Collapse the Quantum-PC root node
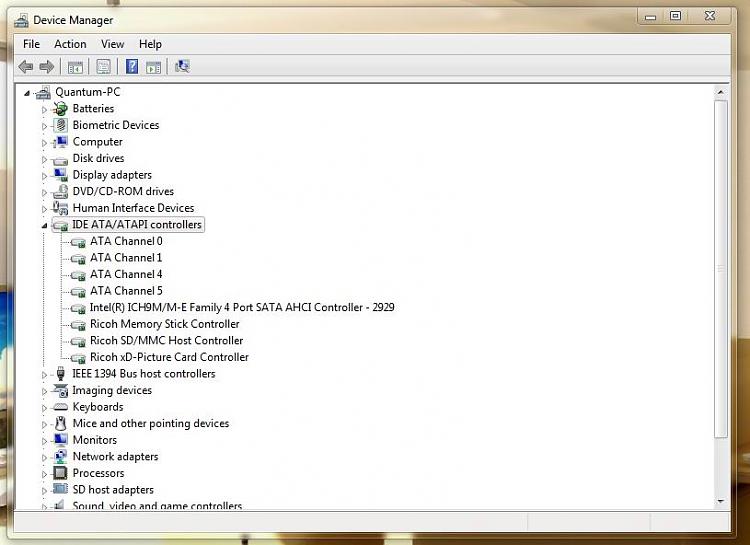The height and width of the screenshot is (545, 750). [27, 93]
